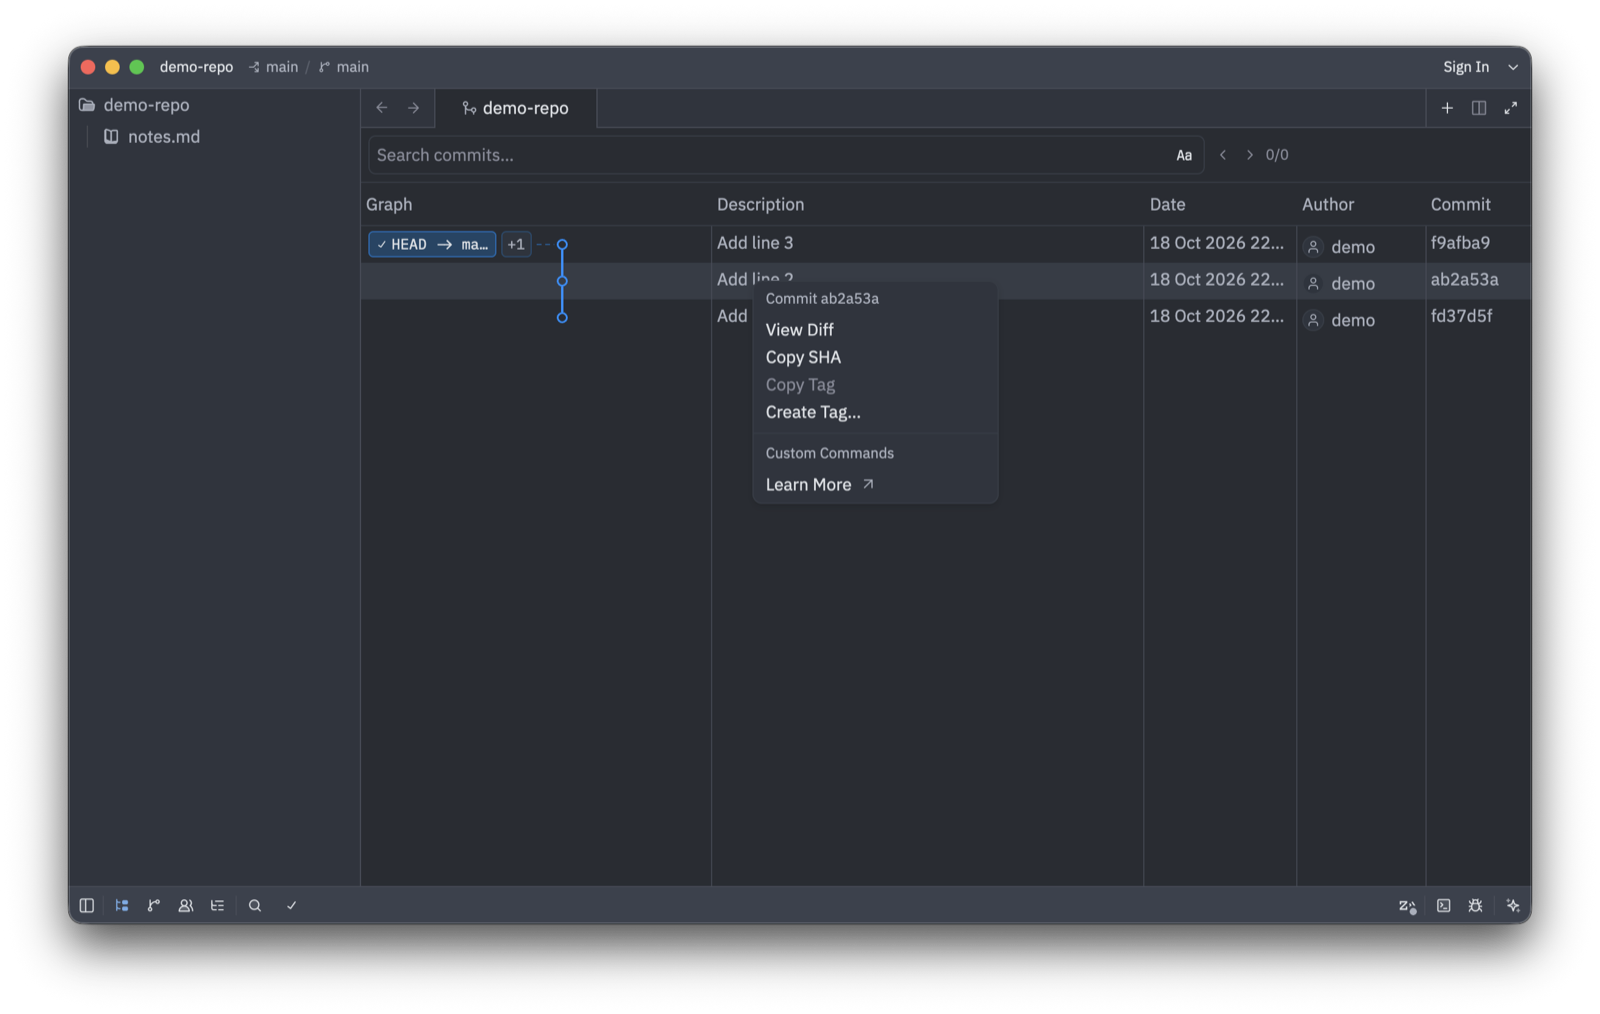
Task: Click the Description column header
Action: click(x=760, y=204)
